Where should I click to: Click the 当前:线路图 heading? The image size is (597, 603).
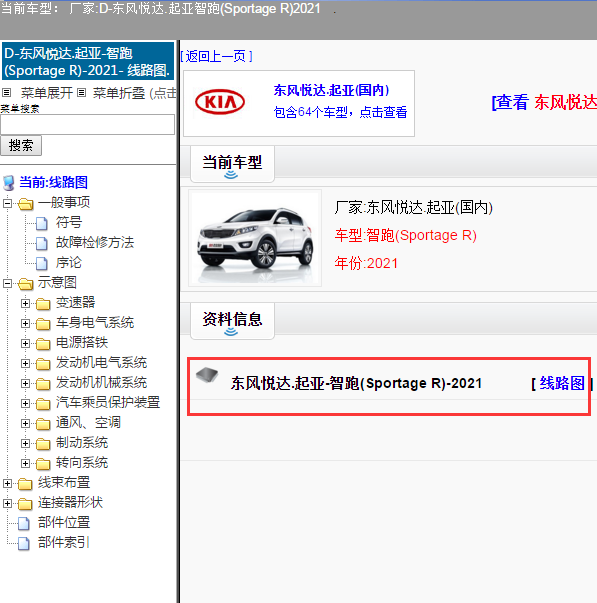pos(53,182)
